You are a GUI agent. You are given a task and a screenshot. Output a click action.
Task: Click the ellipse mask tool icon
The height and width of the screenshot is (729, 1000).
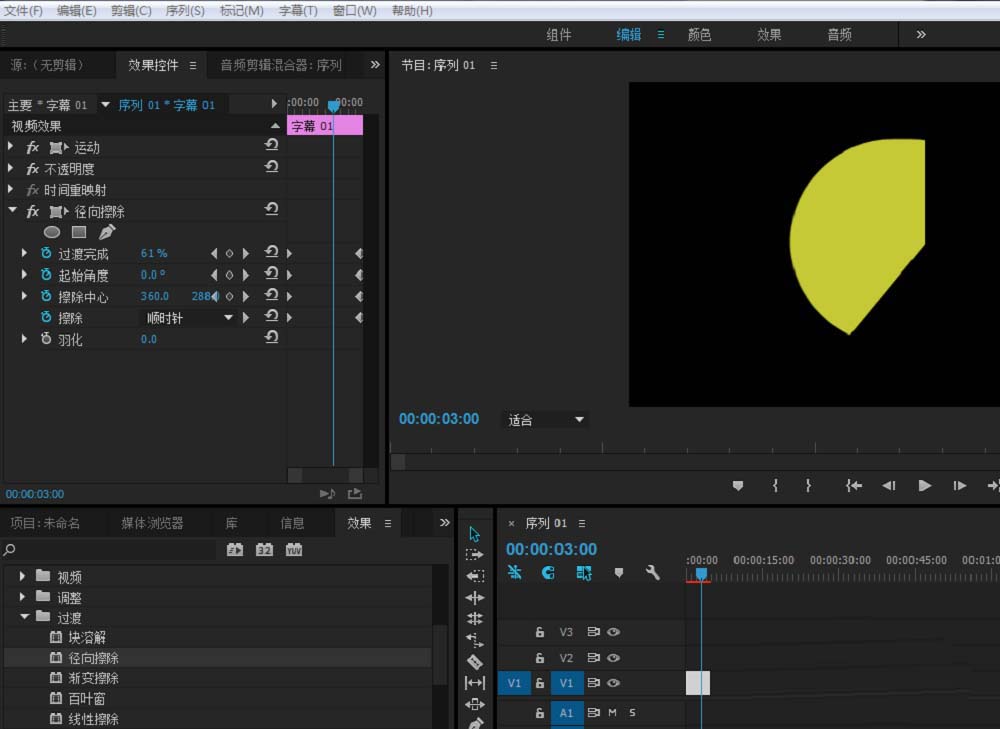pyautogui.click(x=52, y=232)
